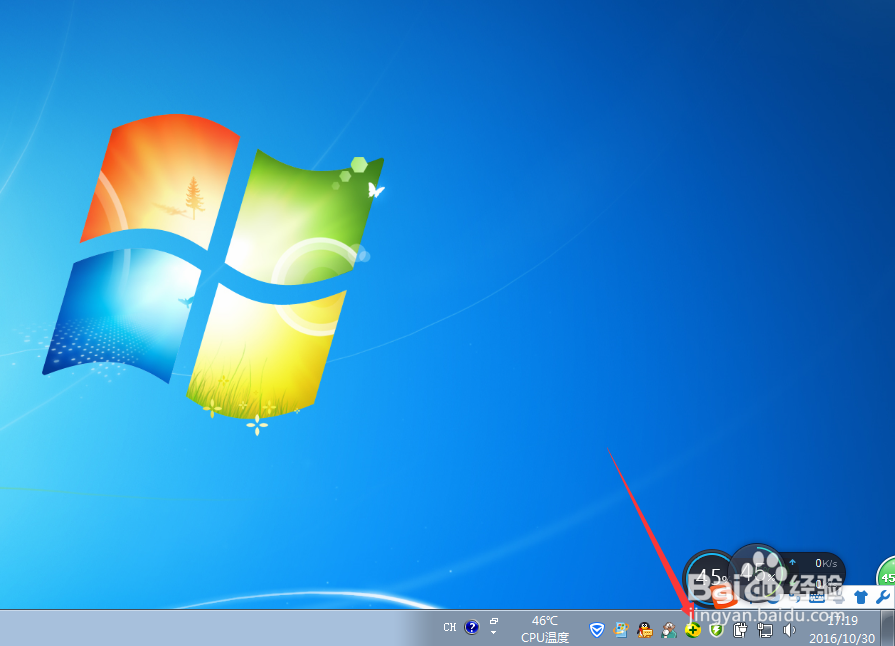Click the Show desktop strip

point(888,628)
